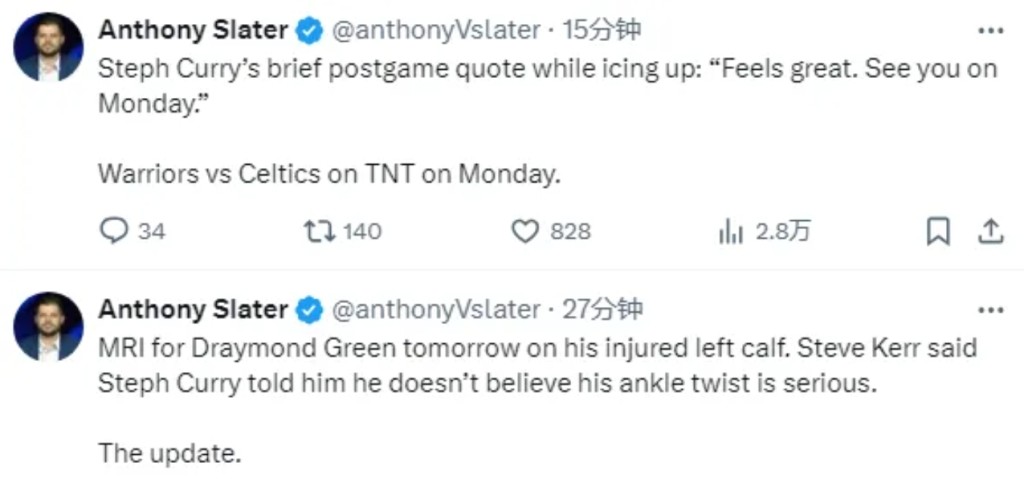Open more options on Draymond Green tweet

pos(990,310)
